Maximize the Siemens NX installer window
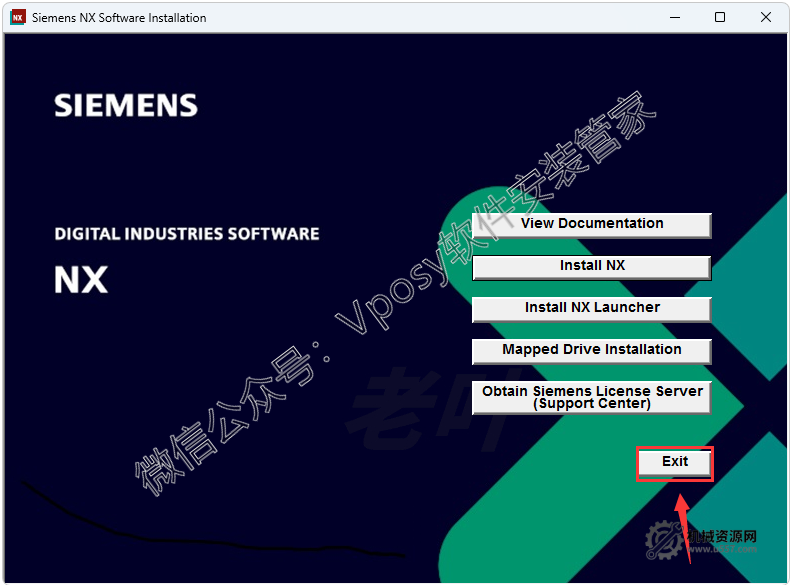This screenshot has height=585, width=790. coord(720,17)
